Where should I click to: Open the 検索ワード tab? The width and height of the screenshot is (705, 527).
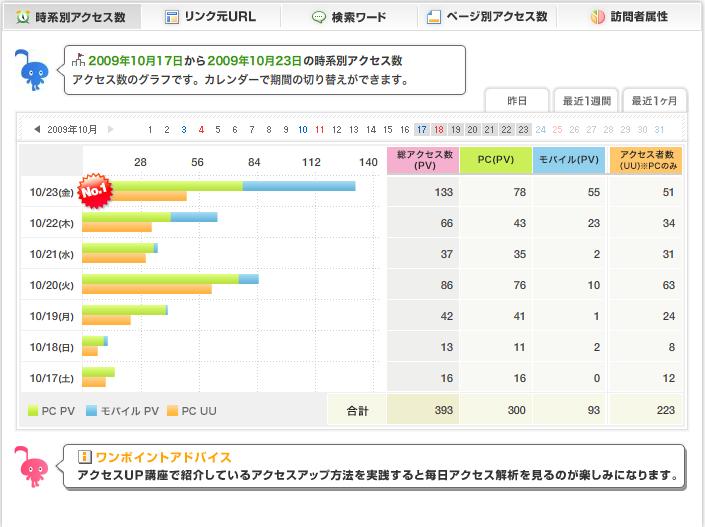(349, 17)
